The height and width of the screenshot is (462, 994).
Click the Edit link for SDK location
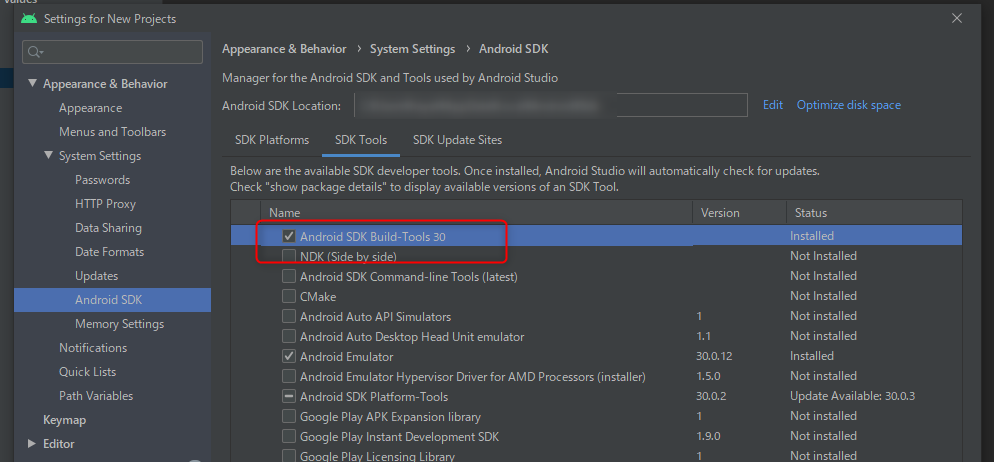click(x=773, y=105)
